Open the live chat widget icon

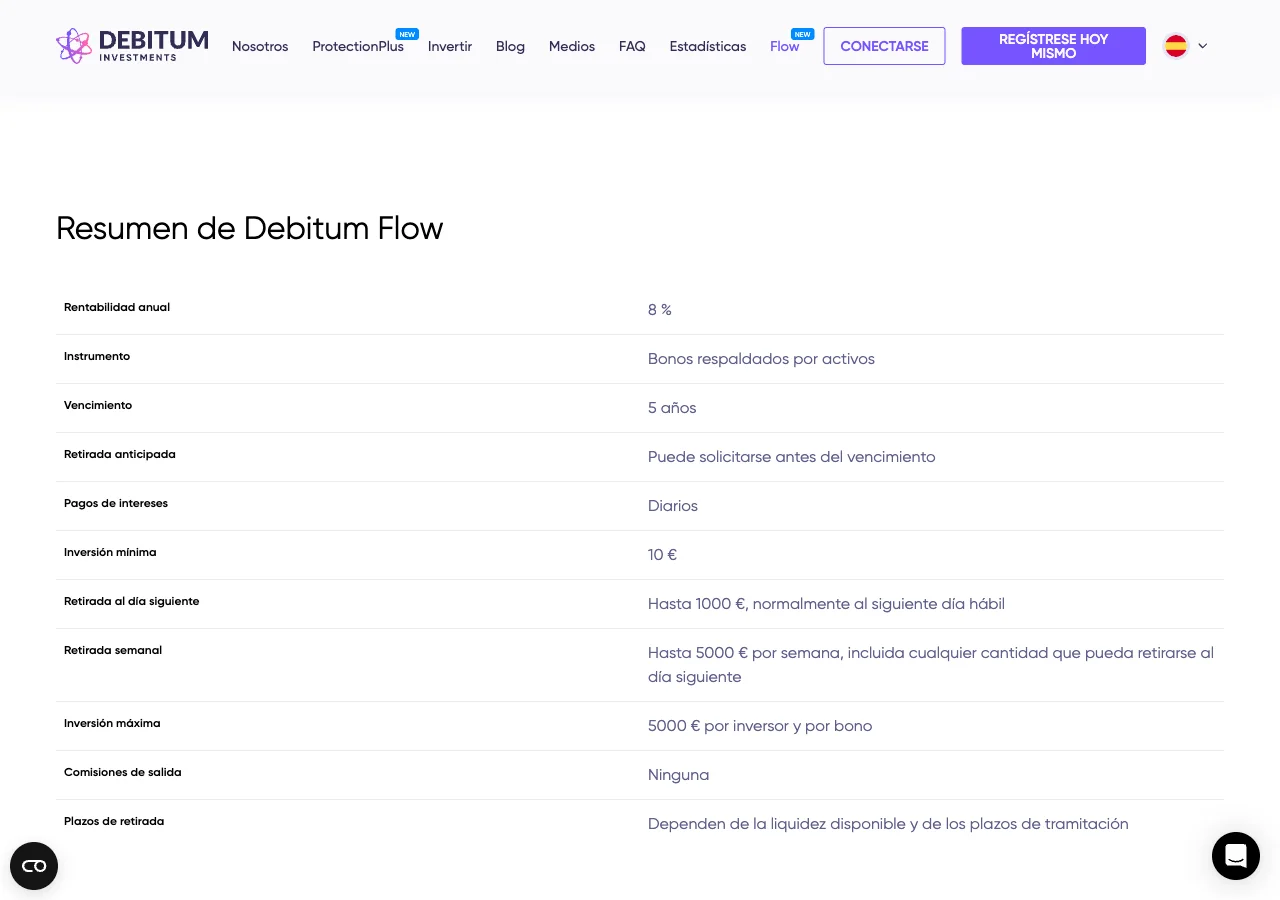pos(1236,856)
